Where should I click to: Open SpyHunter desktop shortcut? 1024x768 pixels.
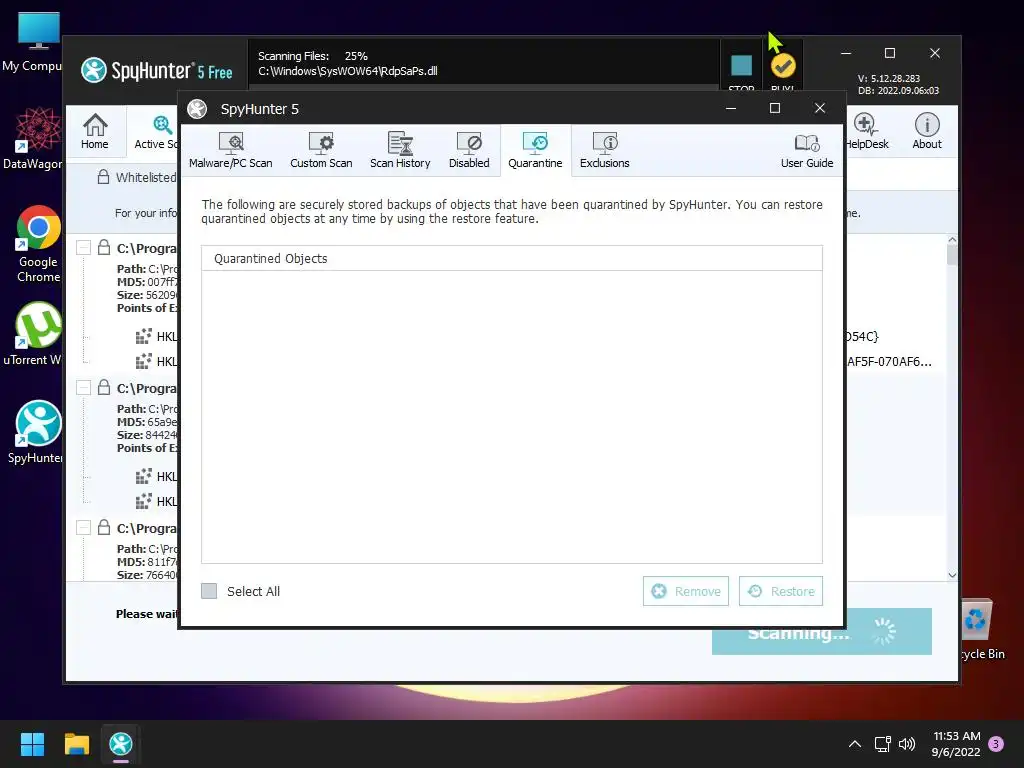pos(37,432)
